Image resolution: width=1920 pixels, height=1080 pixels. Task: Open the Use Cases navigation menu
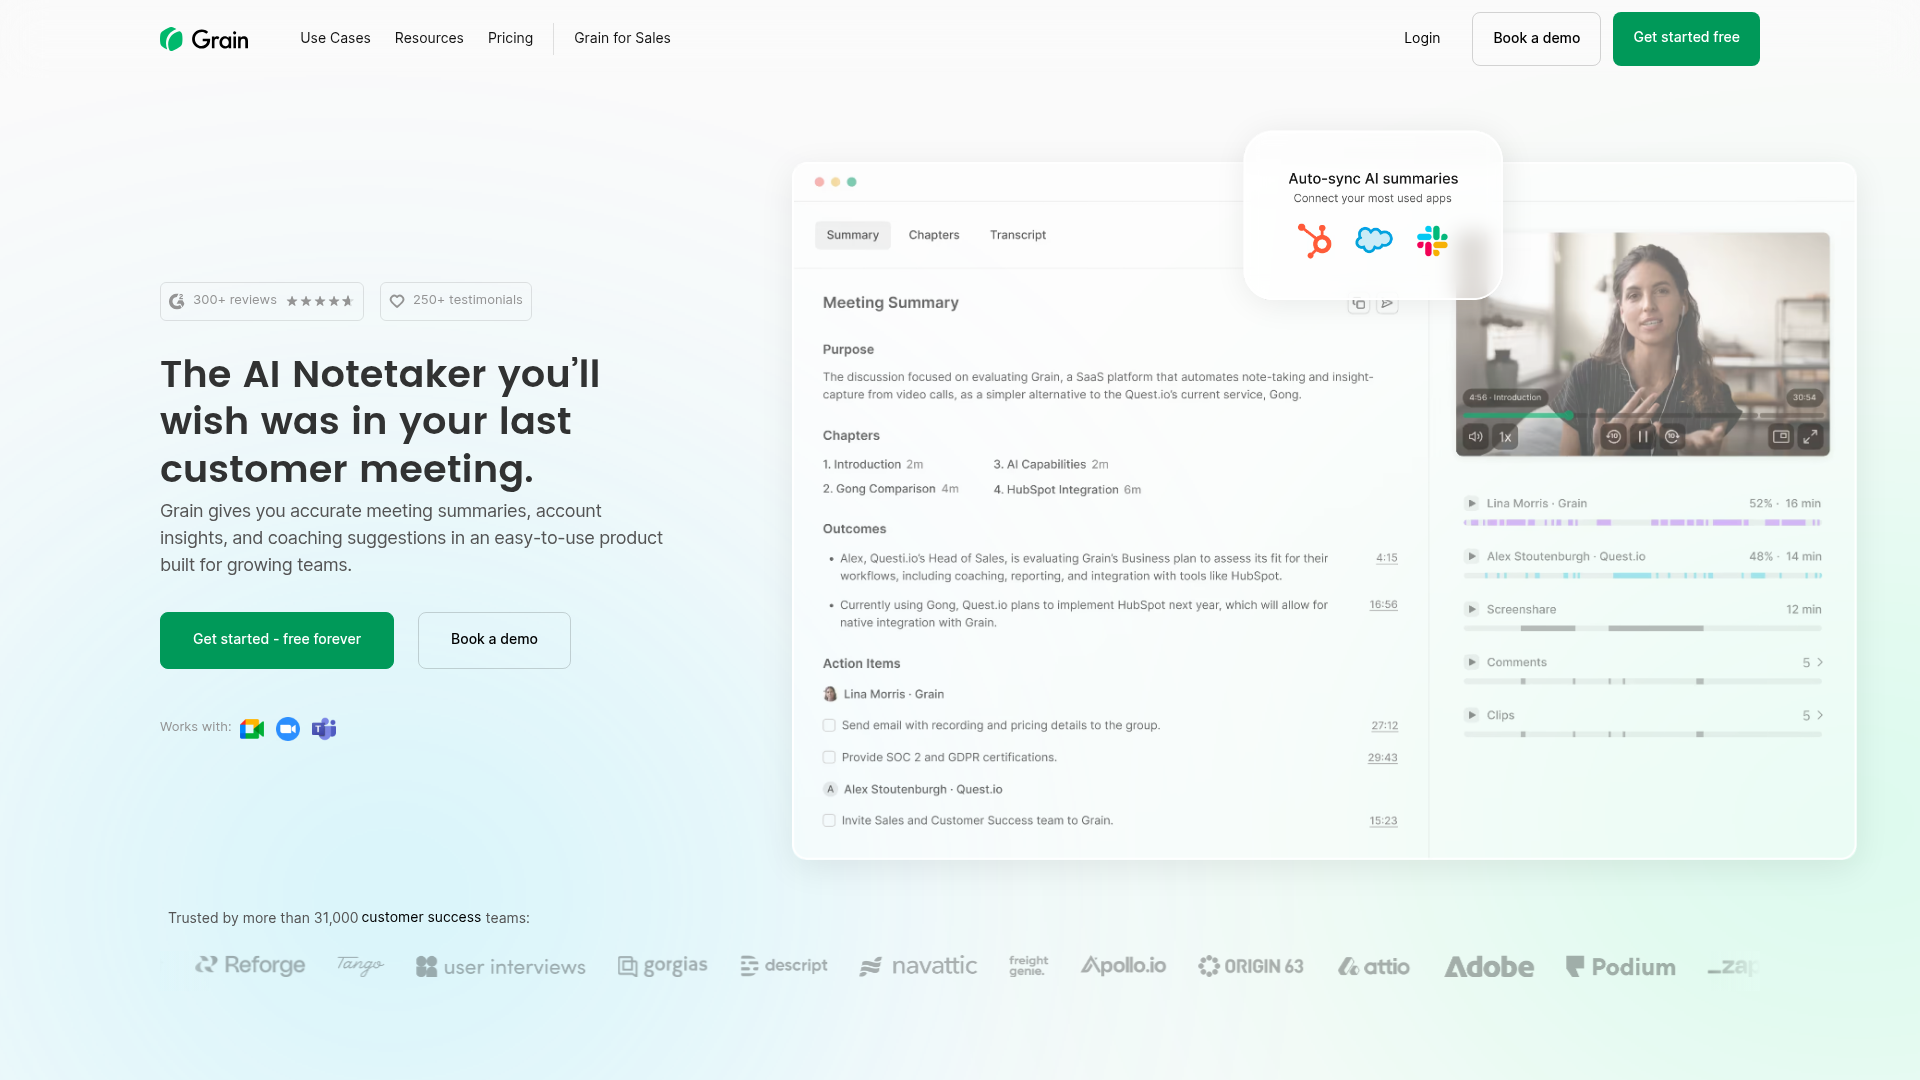coord(335,38)
